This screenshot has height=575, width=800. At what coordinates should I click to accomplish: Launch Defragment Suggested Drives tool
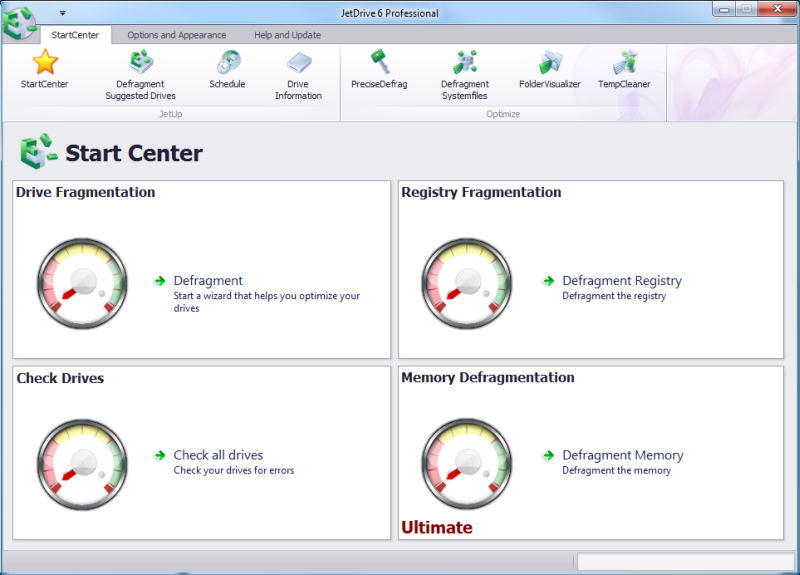pyautogui.click(x=140, y=75)
